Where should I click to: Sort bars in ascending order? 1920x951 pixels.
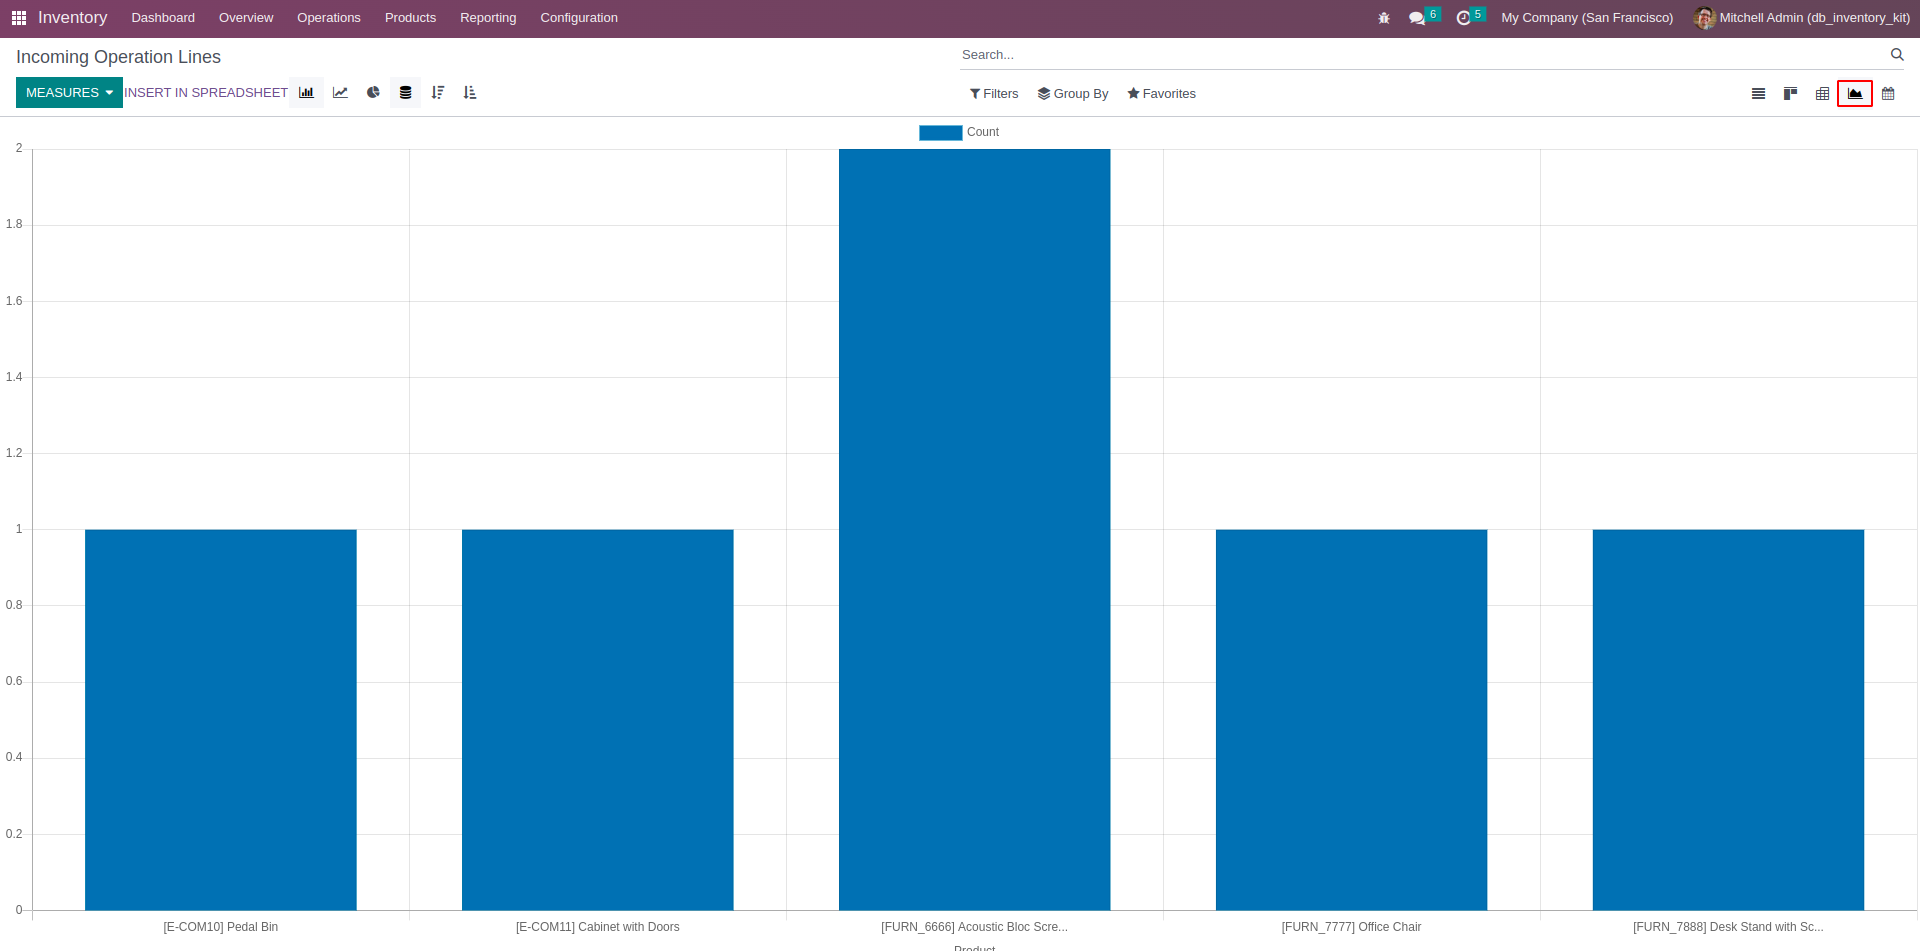click(470, 93)
